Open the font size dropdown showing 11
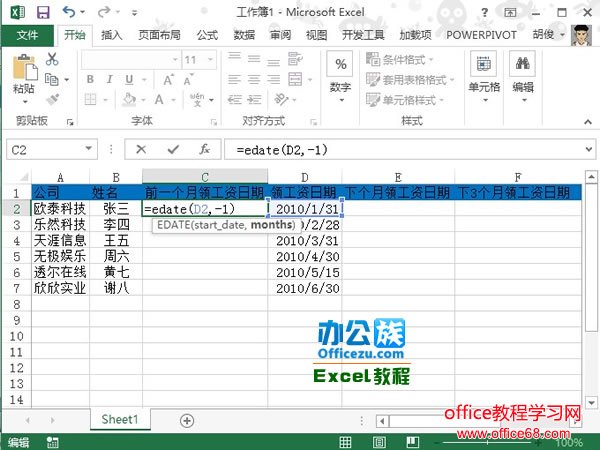 tap(210, 60)
